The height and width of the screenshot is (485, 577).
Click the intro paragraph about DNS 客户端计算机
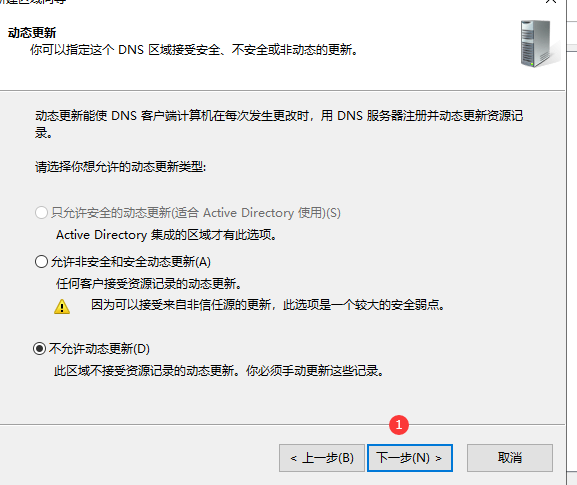point(279,124)
